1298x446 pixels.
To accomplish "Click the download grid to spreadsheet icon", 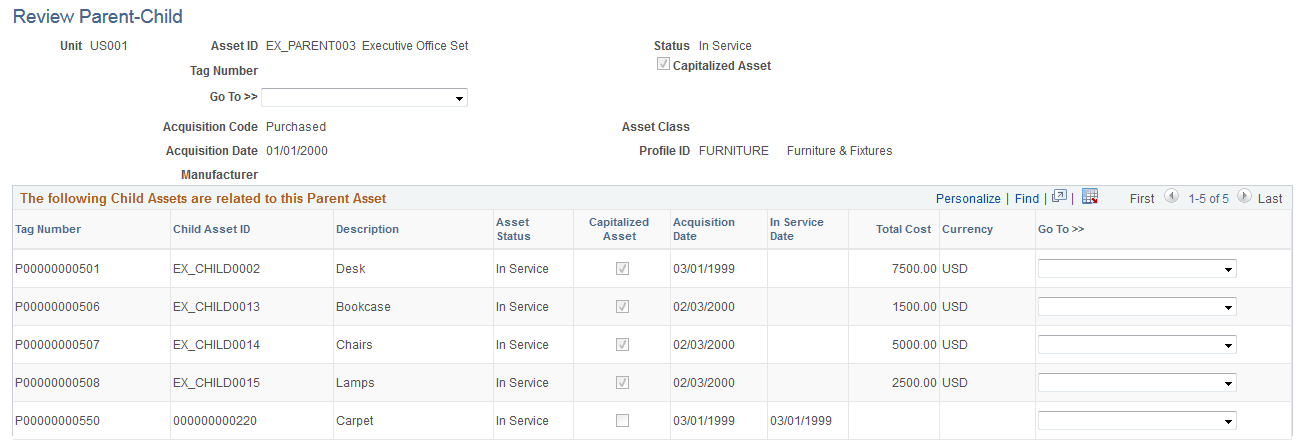I will pyautogui.click(x=1090, y=197).
